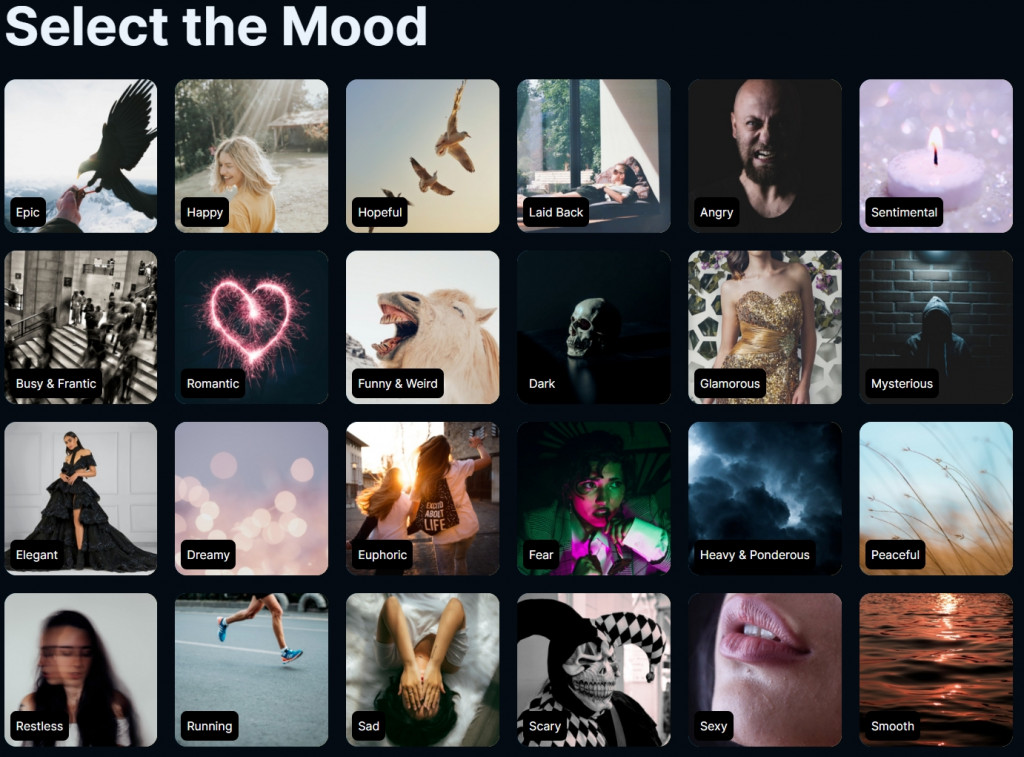This screenshot has width=1024, height=757.
Task: Select the Epic mood tile
Action: (x=80, y=156)
